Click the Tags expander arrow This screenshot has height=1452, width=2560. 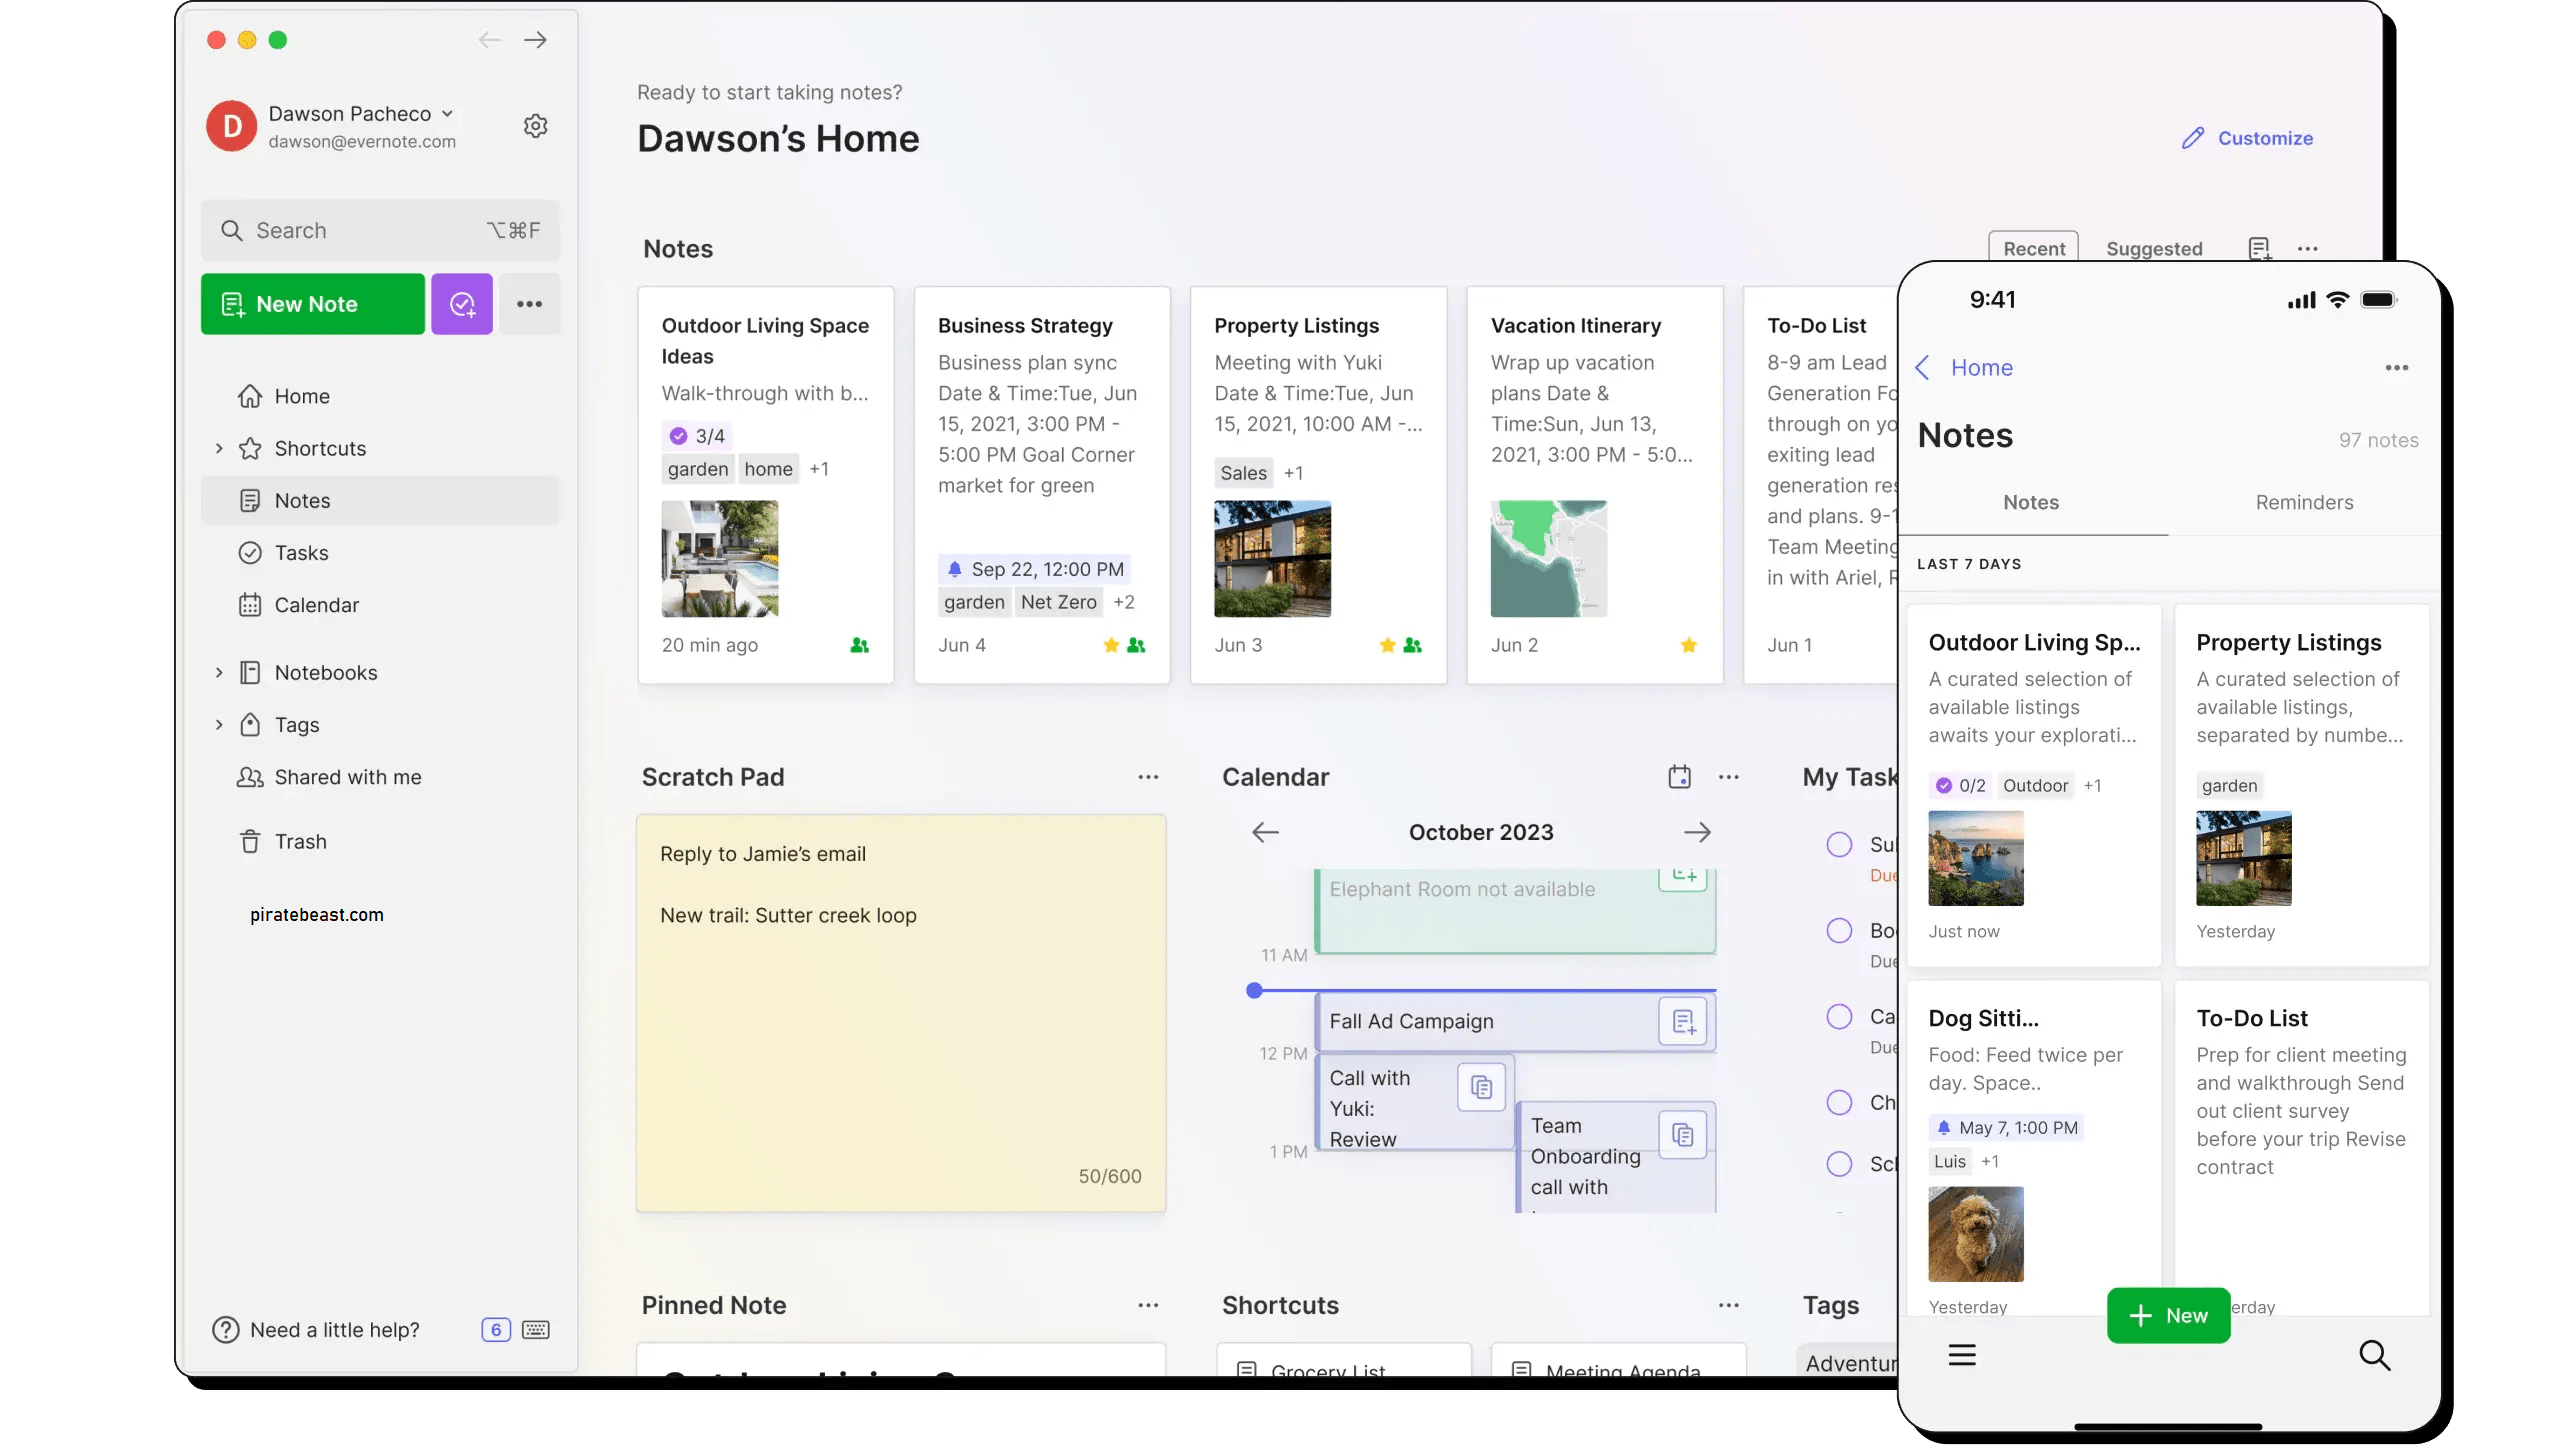[216, 722]
